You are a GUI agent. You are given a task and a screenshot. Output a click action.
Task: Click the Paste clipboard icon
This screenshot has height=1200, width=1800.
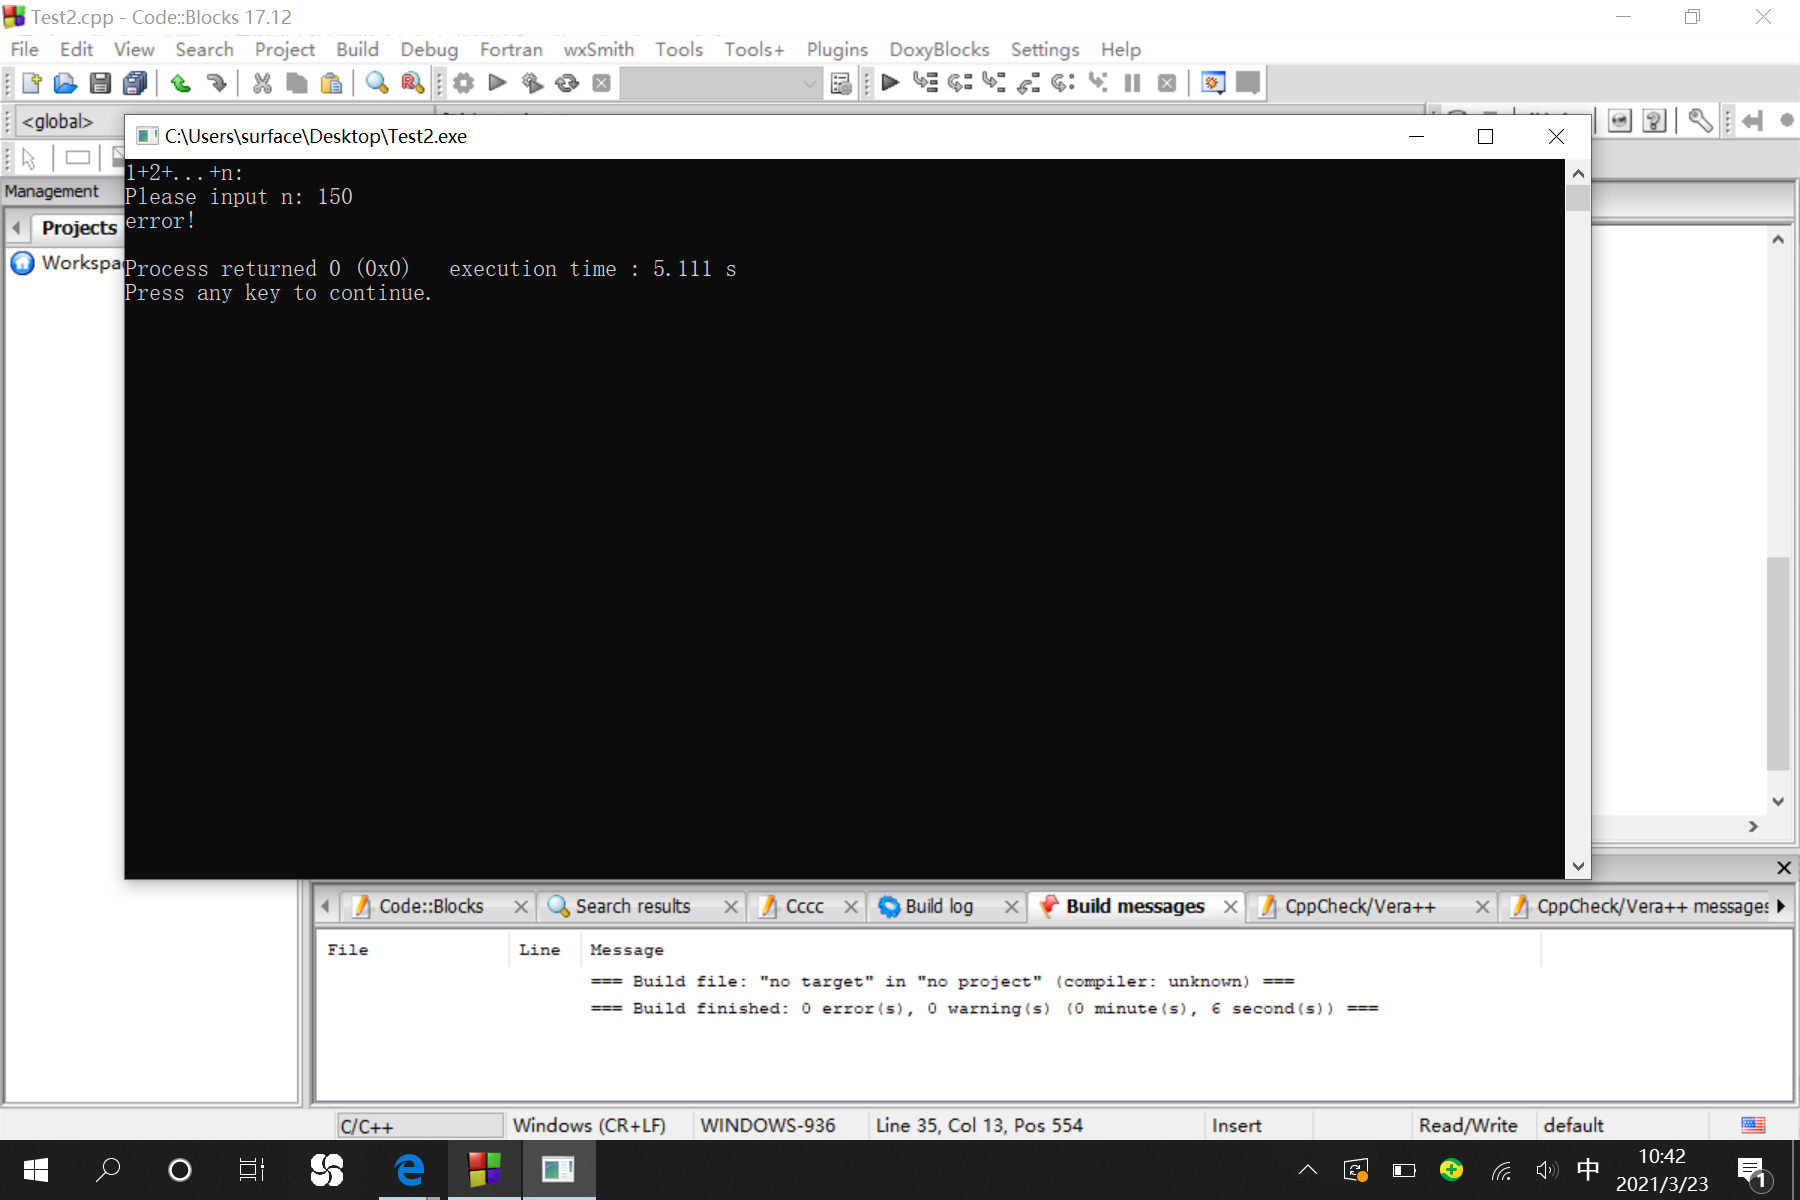pos(331,83)
